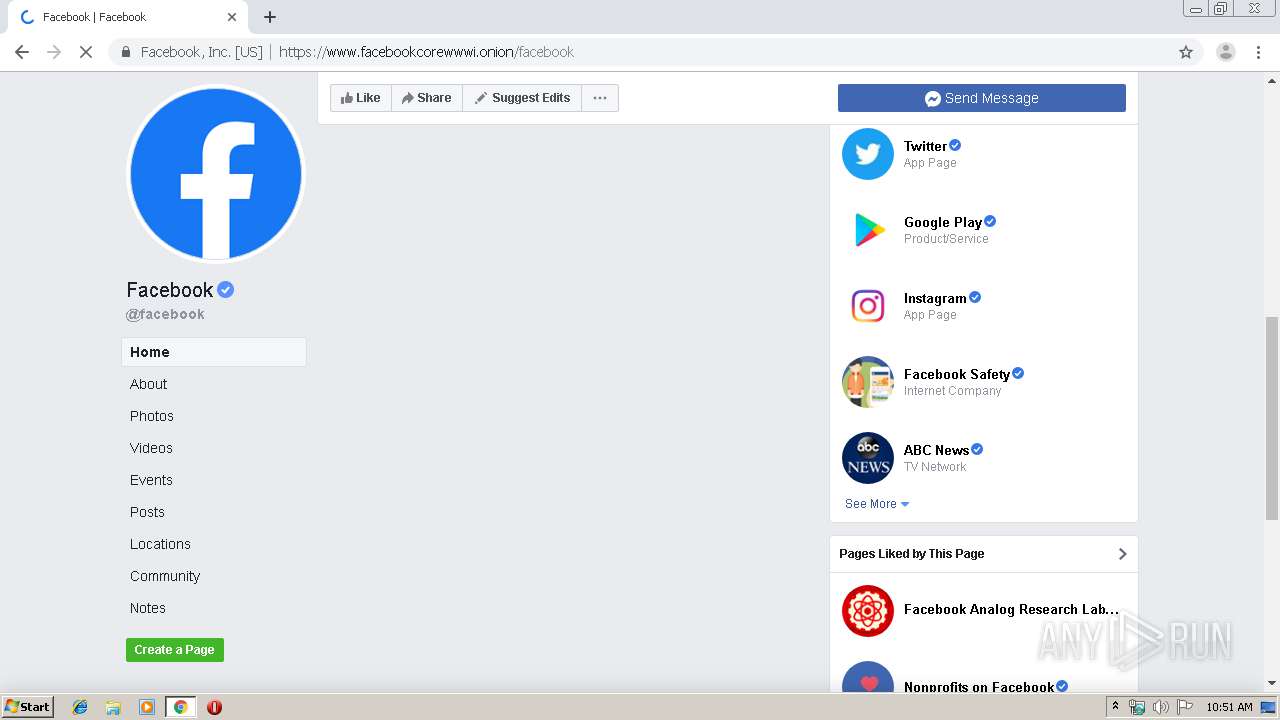Click the site security padlock icon
The width and height of the screenshot is (1280, 720).
coord(126,52)
